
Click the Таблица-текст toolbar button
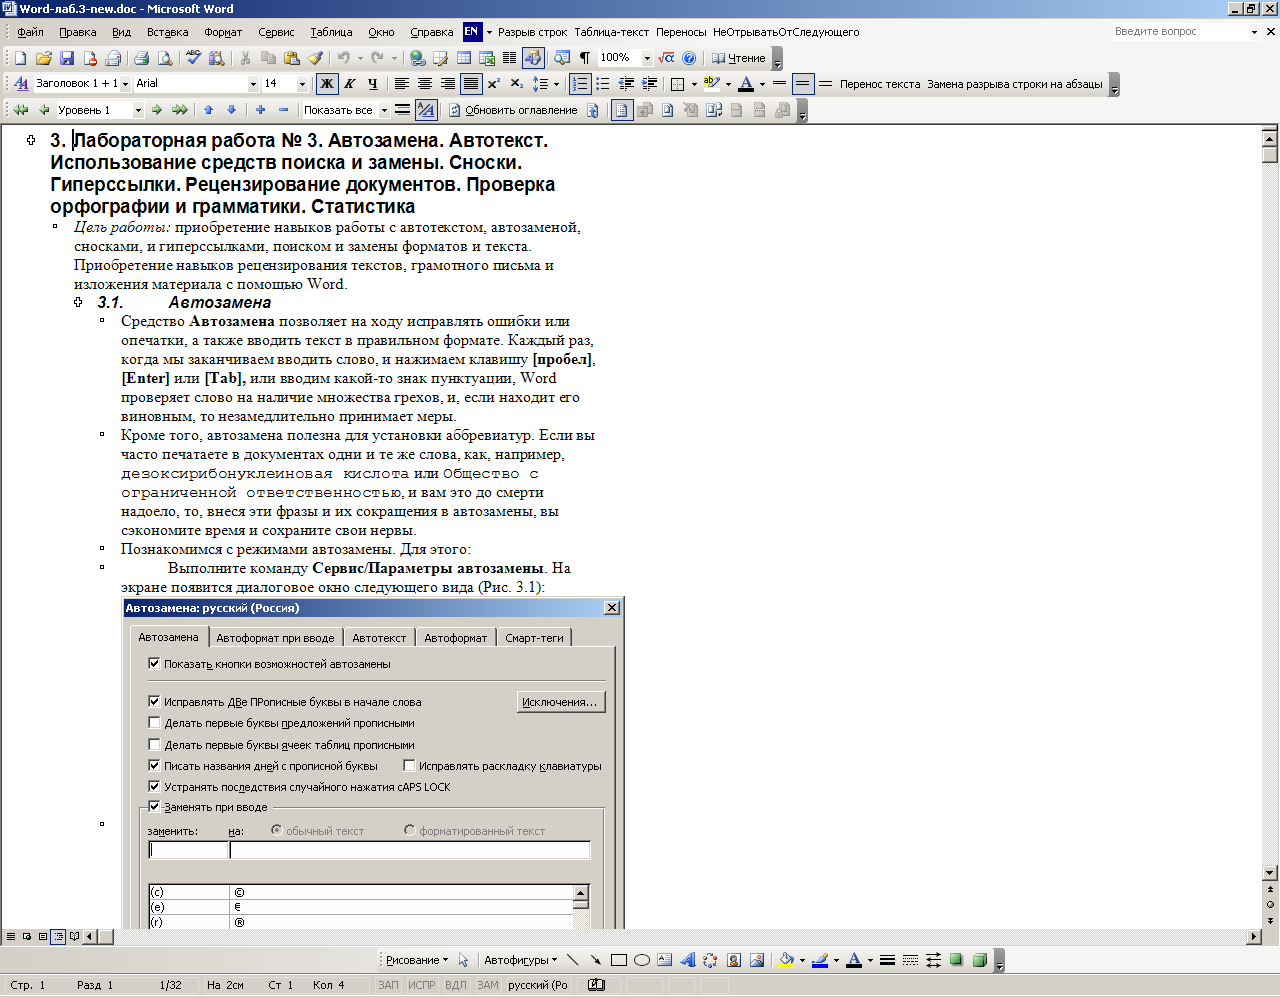point(612,32)
